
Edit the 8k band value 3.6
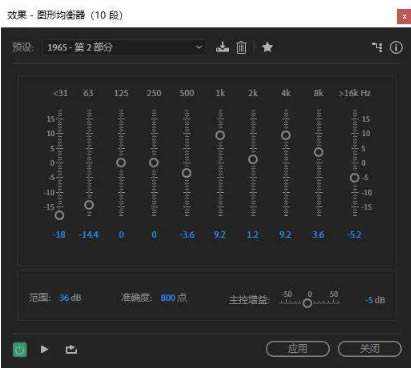click(x=318, y=235)
